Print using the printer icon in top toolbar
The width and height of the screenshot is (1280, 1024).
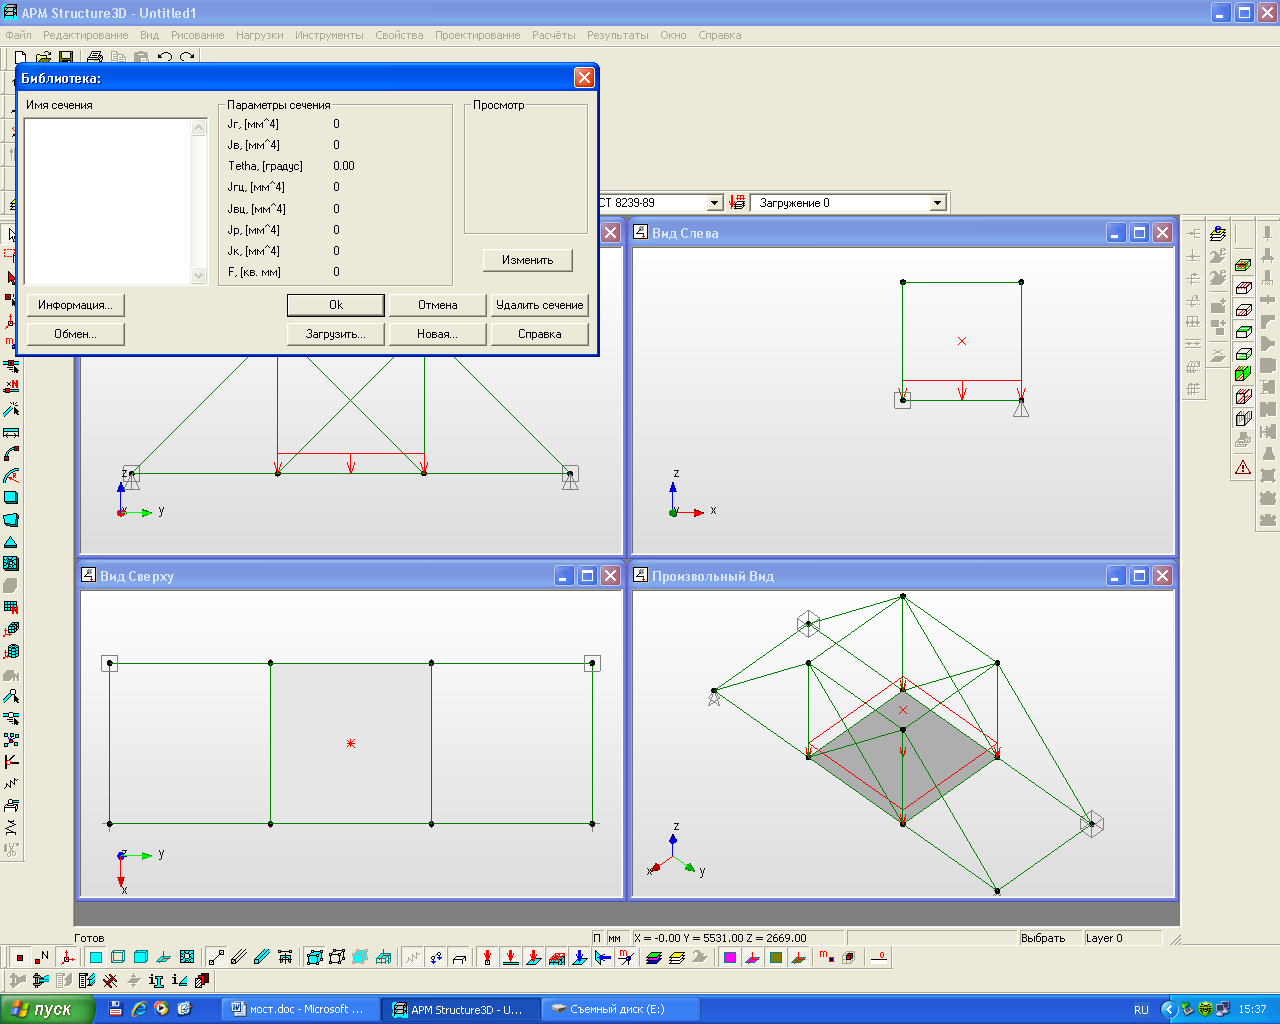pyautogui.click(x=95, y=58)
